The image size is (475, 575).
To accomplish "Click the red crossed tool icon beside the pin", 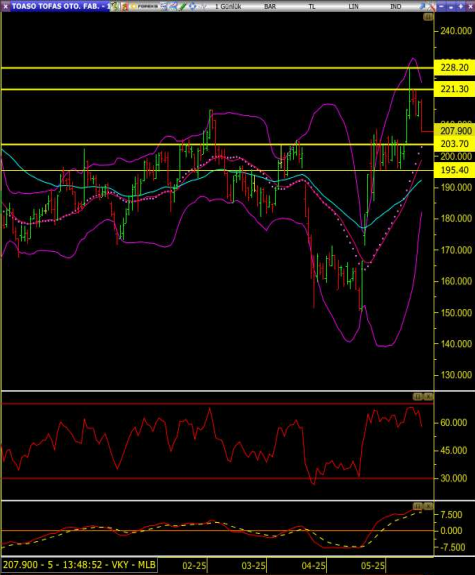I will click(431, 6).
